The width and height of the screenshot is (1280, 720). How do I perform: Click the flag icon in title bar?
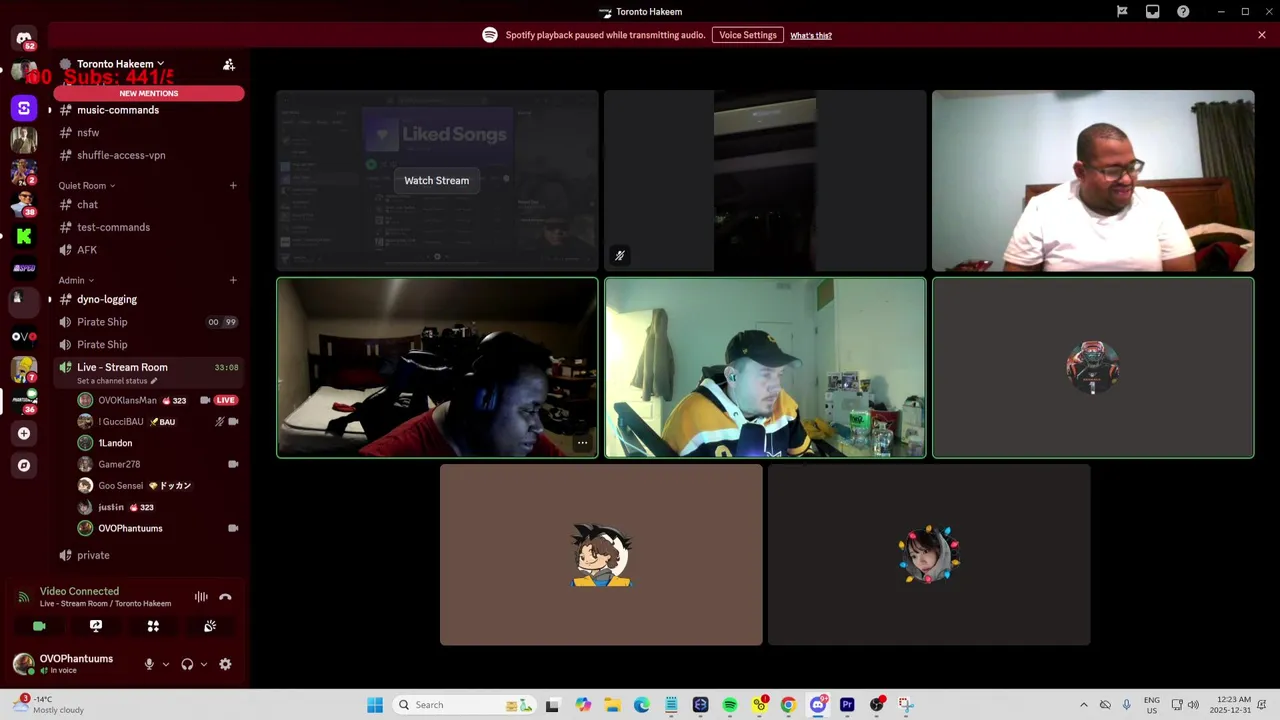[1122, 12]
